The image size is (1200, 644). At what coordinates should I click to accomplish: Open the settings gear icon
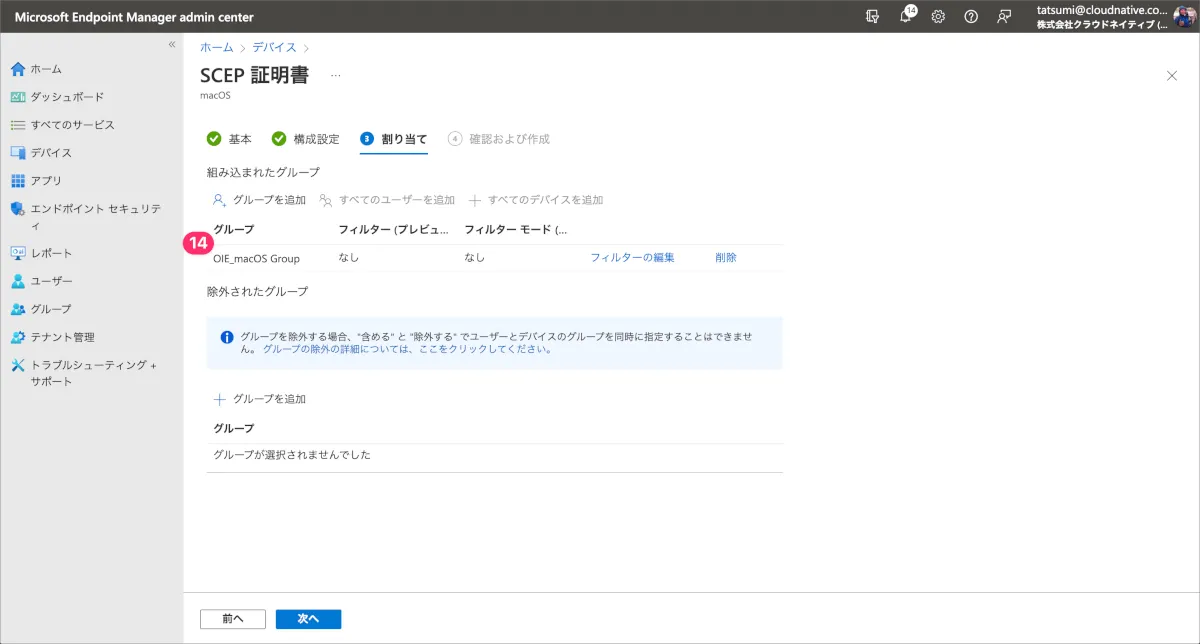click(x=938, y=17)
